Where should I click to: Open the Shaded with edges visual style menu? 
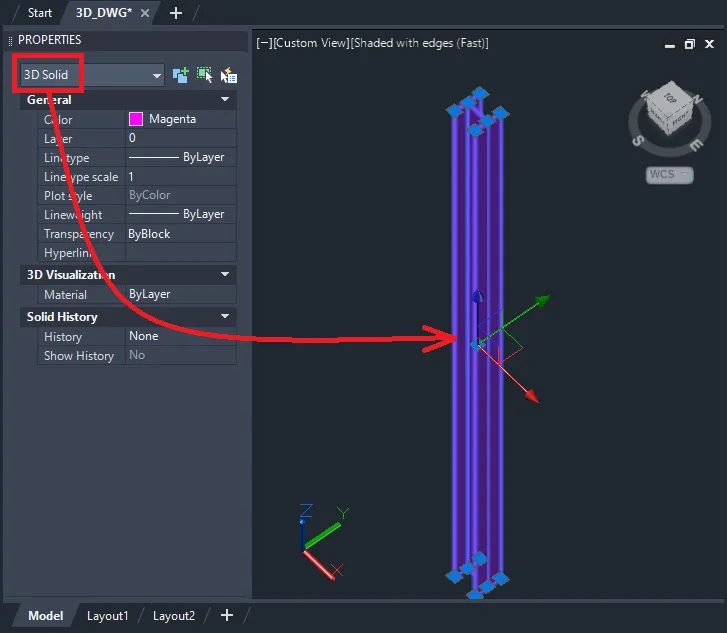point(419,43)
